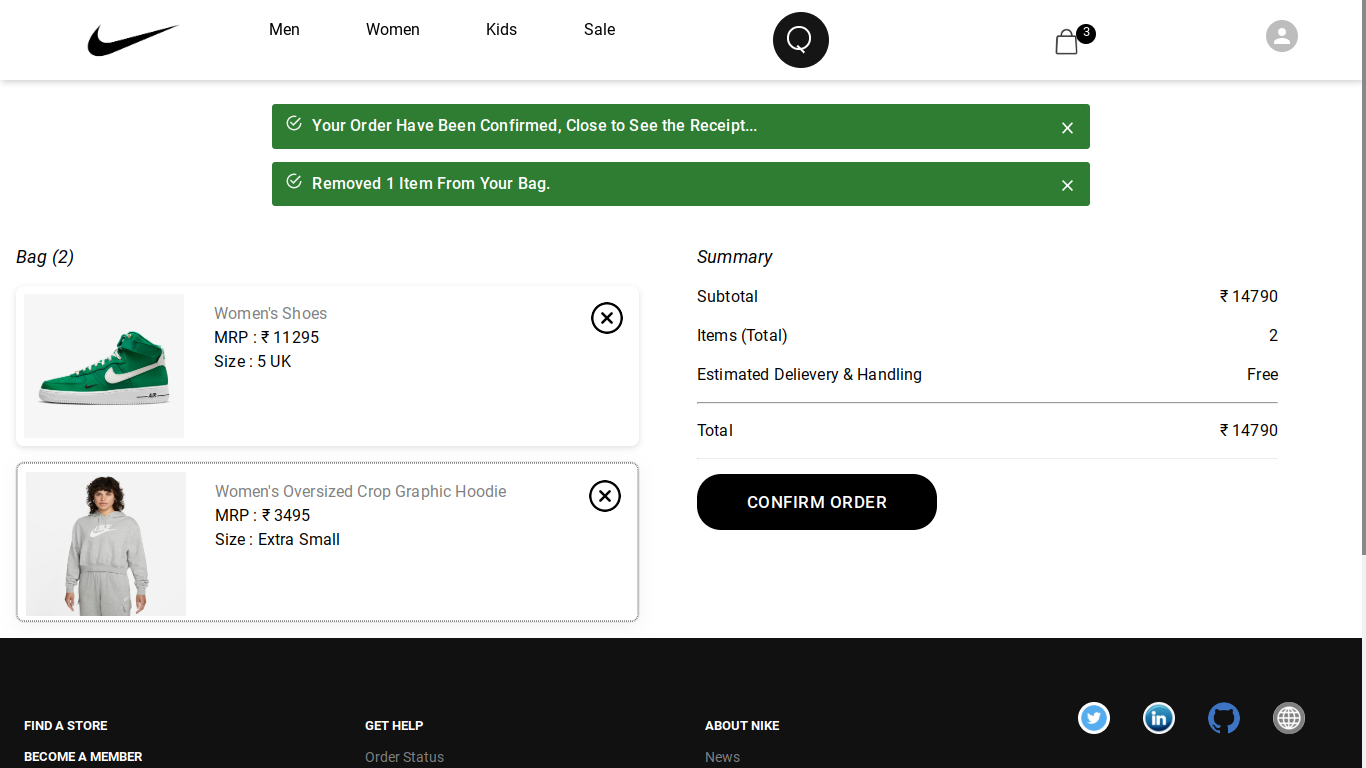Open the Find a Store link

[x=66, y=726]
